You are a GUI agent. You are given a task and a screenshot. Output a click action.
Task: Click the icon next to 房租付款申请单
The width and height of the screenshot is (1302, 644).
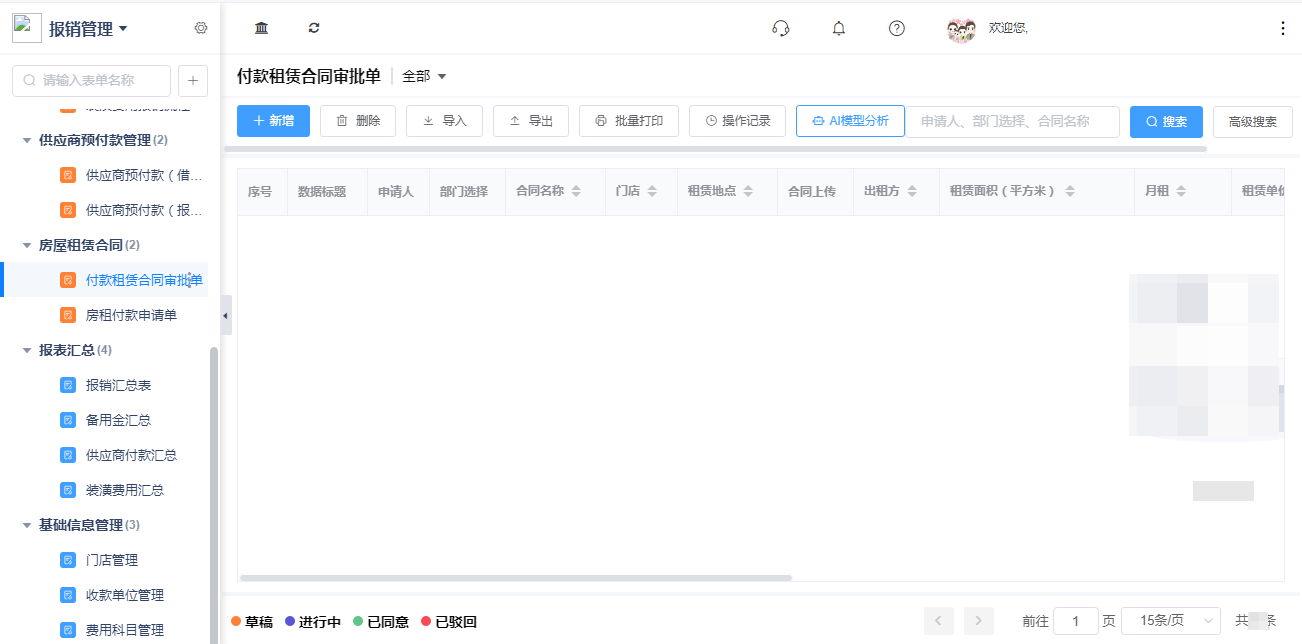pos(68,315)
